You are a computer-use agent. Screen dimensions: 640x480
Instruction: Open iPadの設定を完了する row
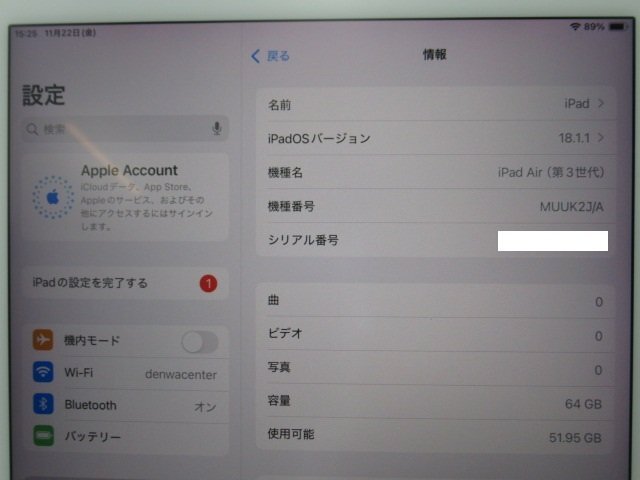125,283
